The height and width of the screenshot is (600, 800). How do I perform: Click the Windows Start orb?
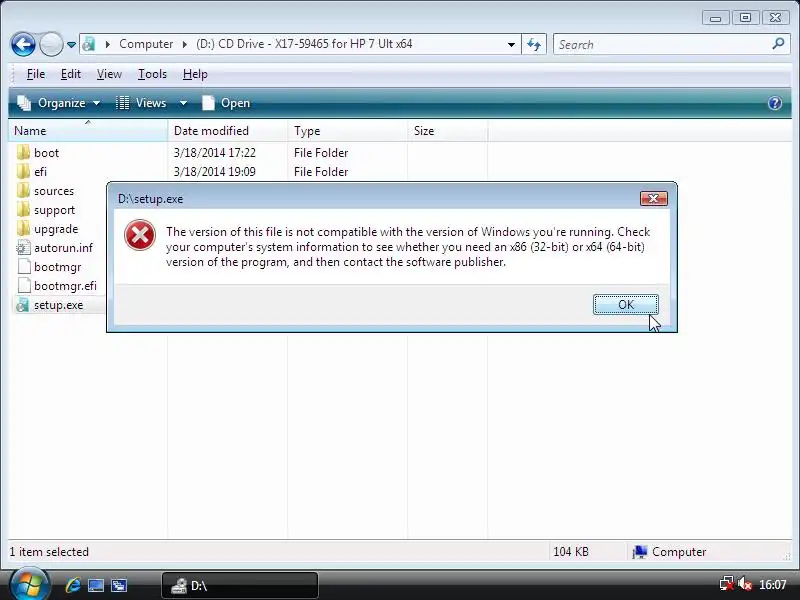click(x=29, y=584)
